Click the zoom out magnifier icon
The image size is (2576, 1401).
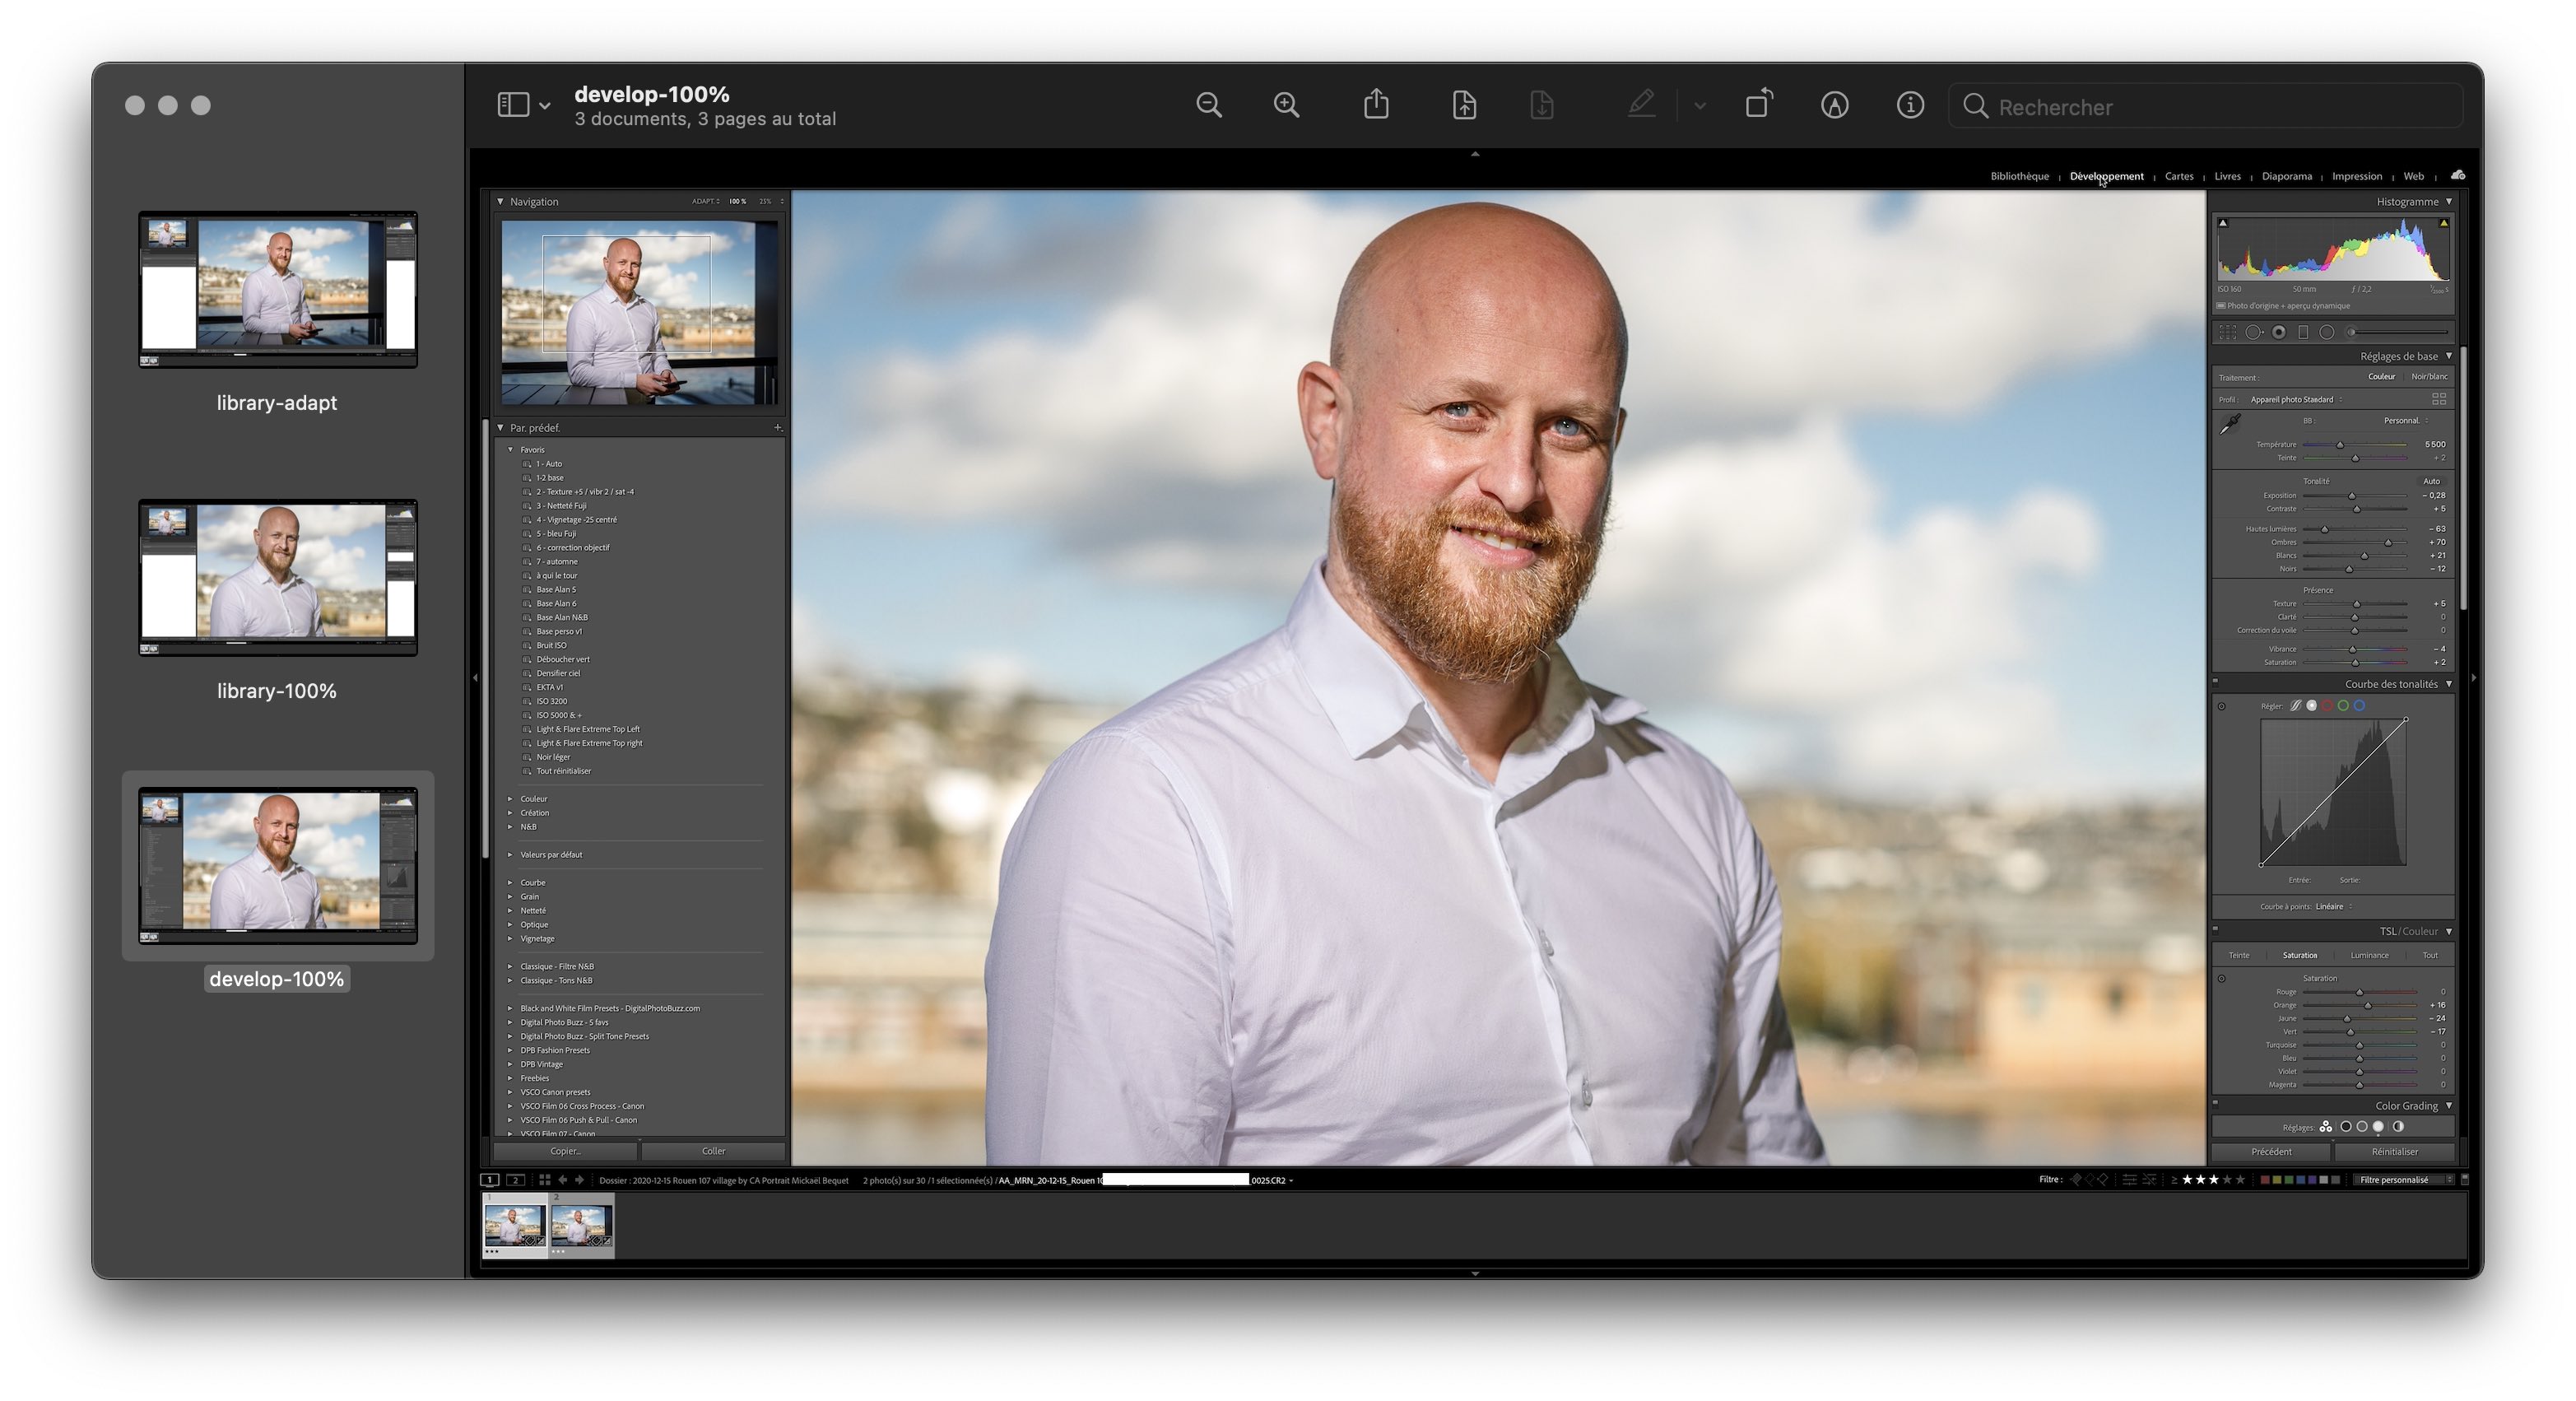[1208, 105]
